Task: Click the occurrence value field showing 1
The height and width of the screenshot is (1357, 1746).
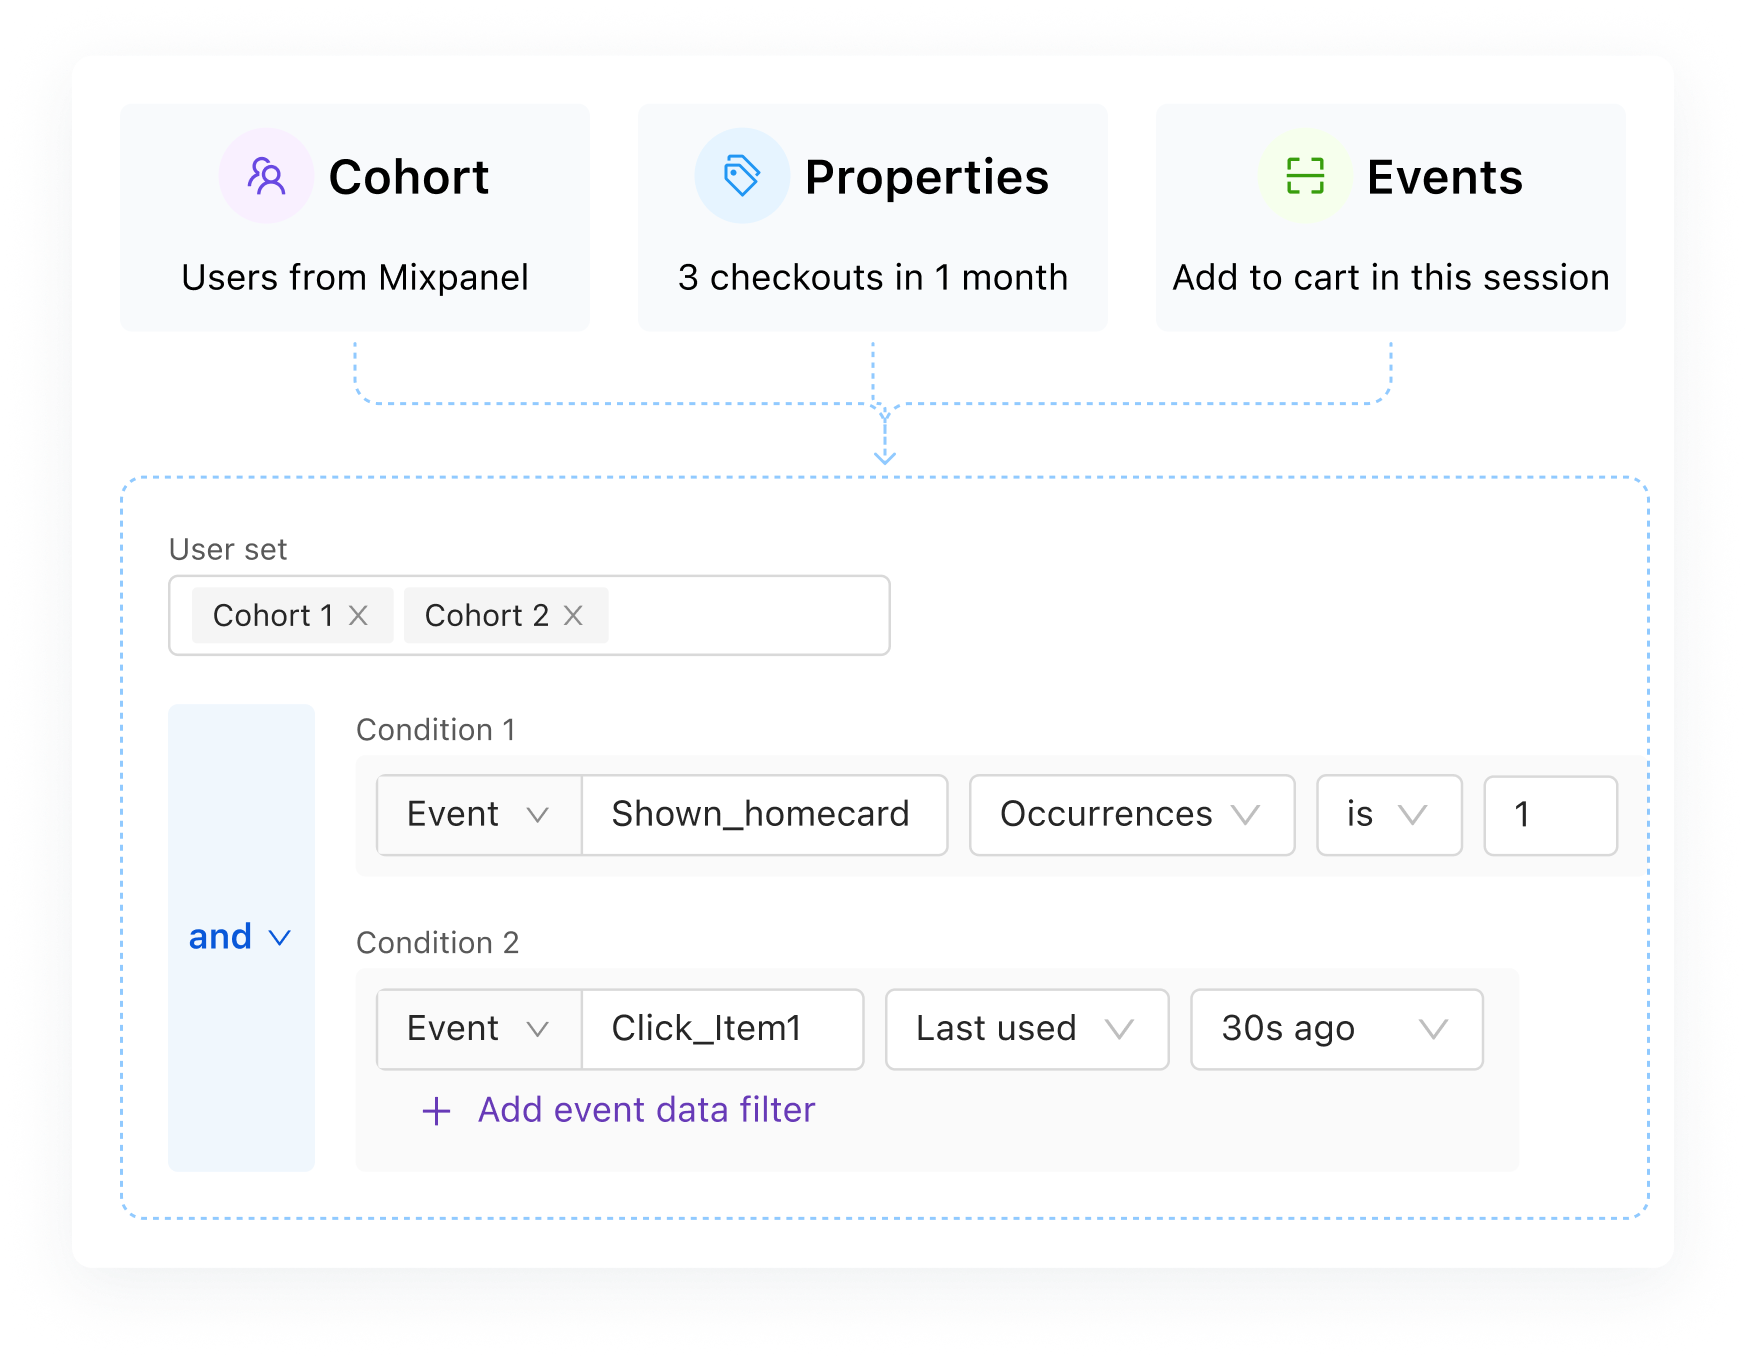Action: click(1550, 814)
